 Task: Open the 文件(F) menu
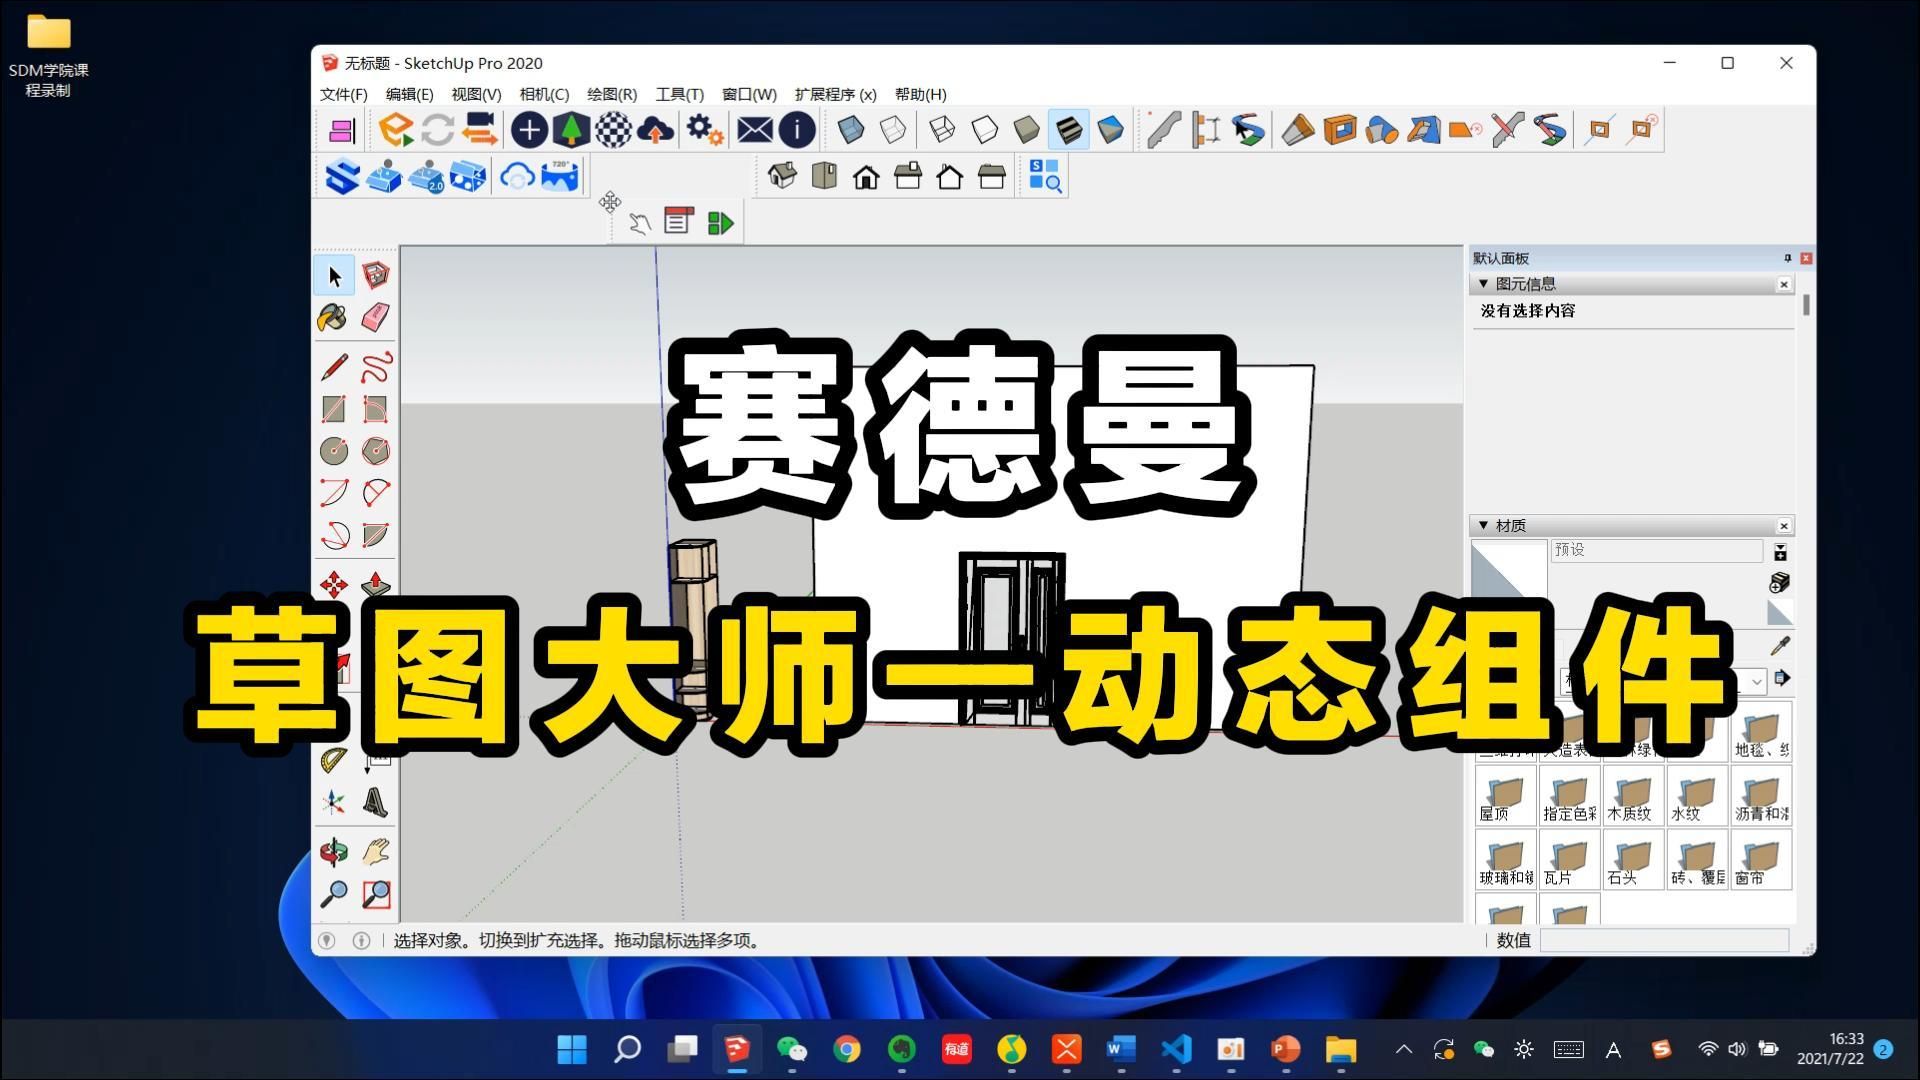point(344,94)
